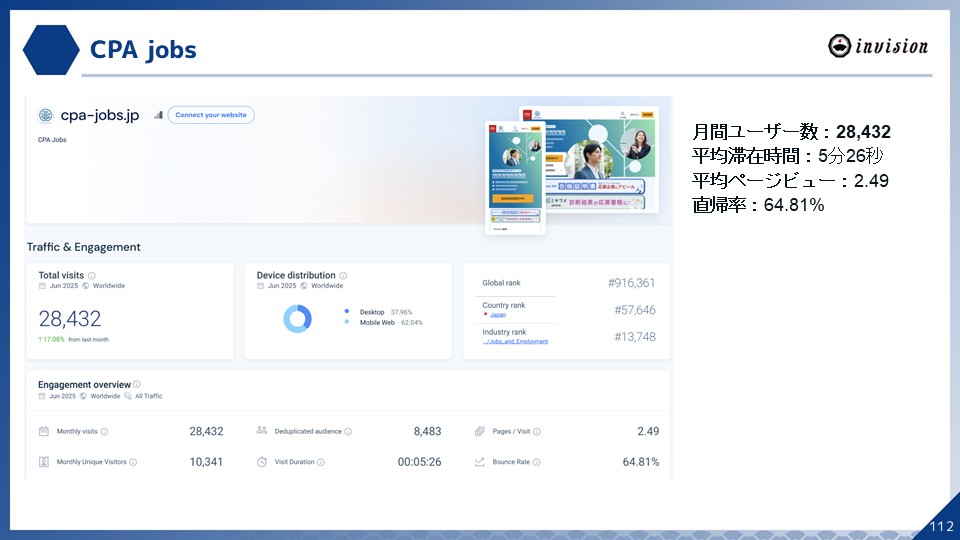The image size is (960, 540).
Task: Click the Monthly visits calendar icon
Action: pos(43,431)
